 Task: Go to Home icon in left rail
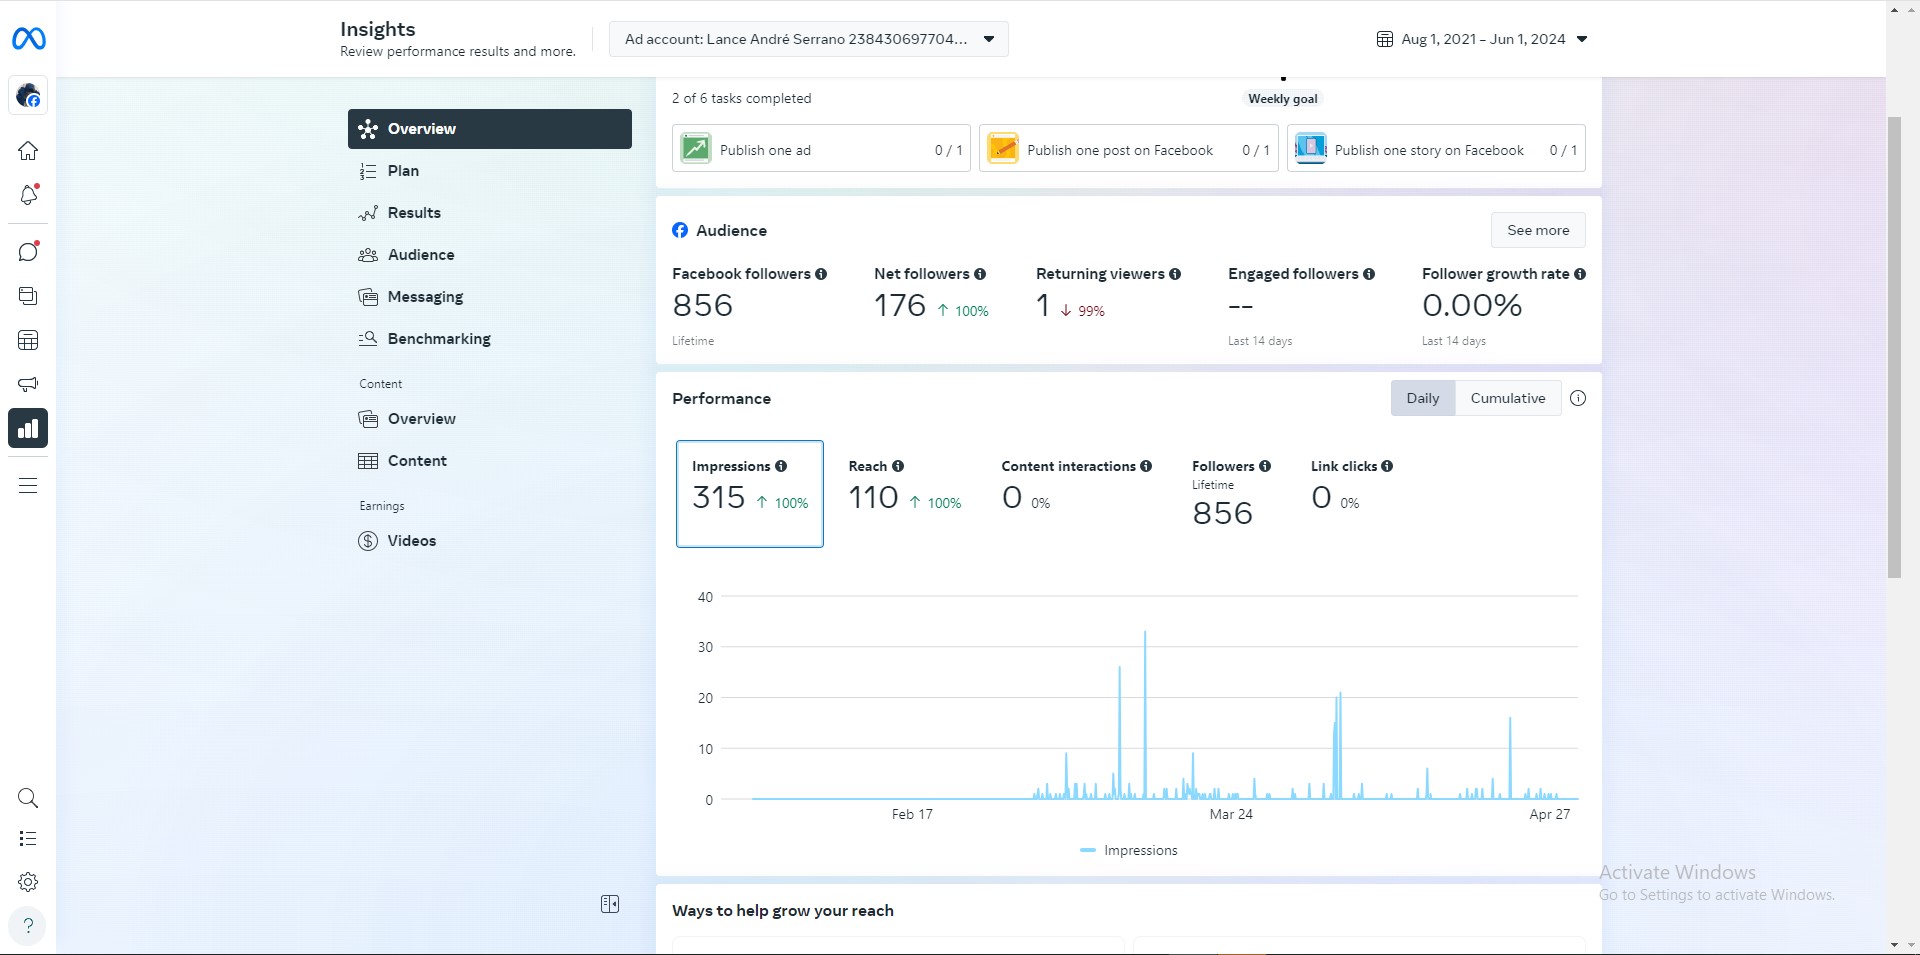point(28,151)
